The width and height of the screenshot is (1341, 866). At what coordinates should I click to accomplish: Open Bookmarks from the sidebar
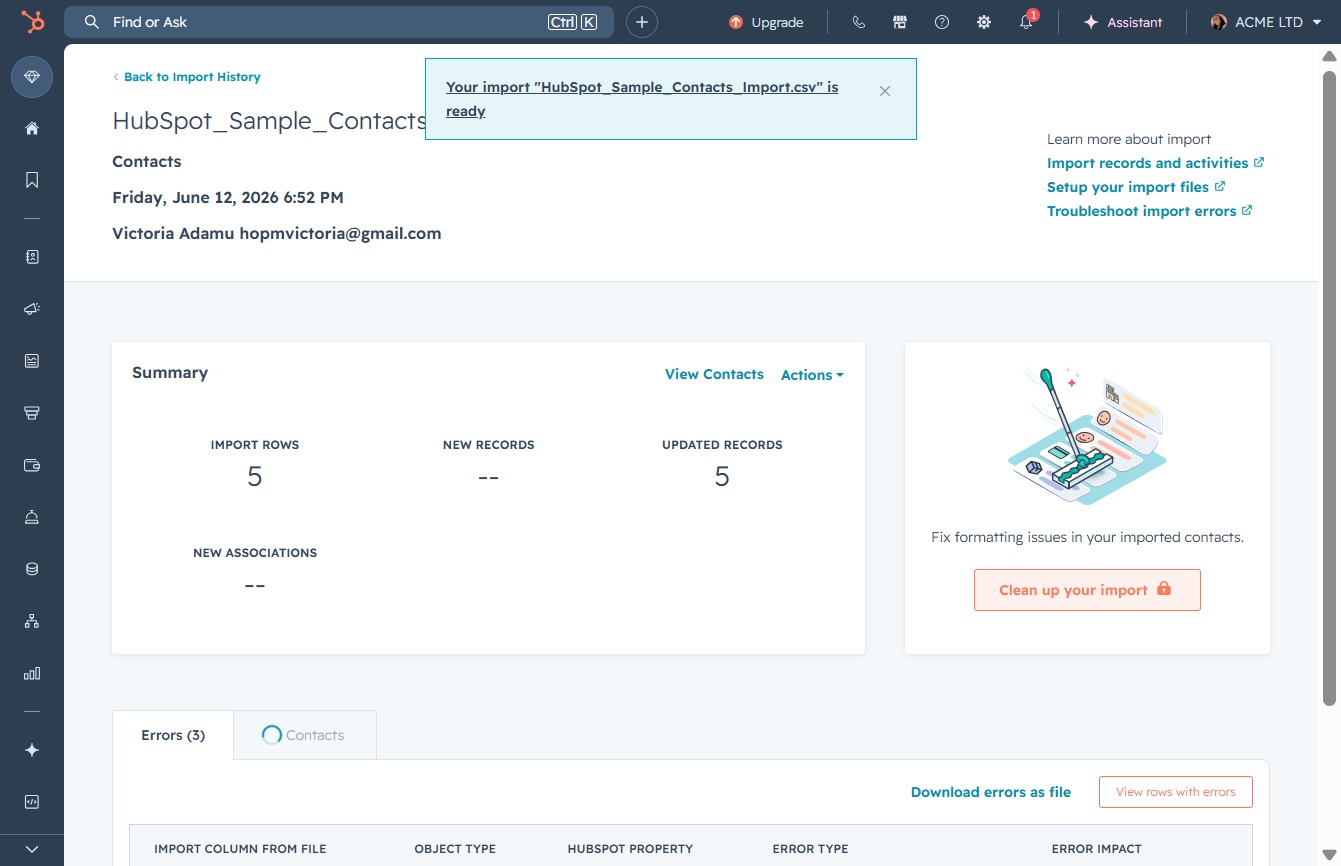pyautogui.click(x=32, y=180)
